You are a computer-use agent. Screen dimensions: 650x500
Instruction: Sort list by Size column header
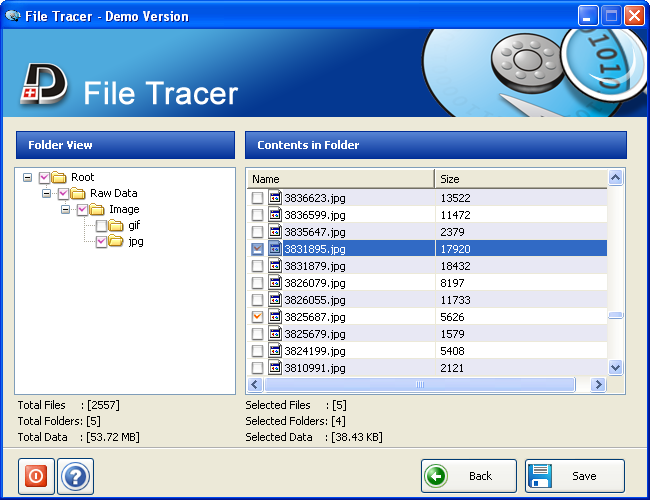(x=521, y=179)
